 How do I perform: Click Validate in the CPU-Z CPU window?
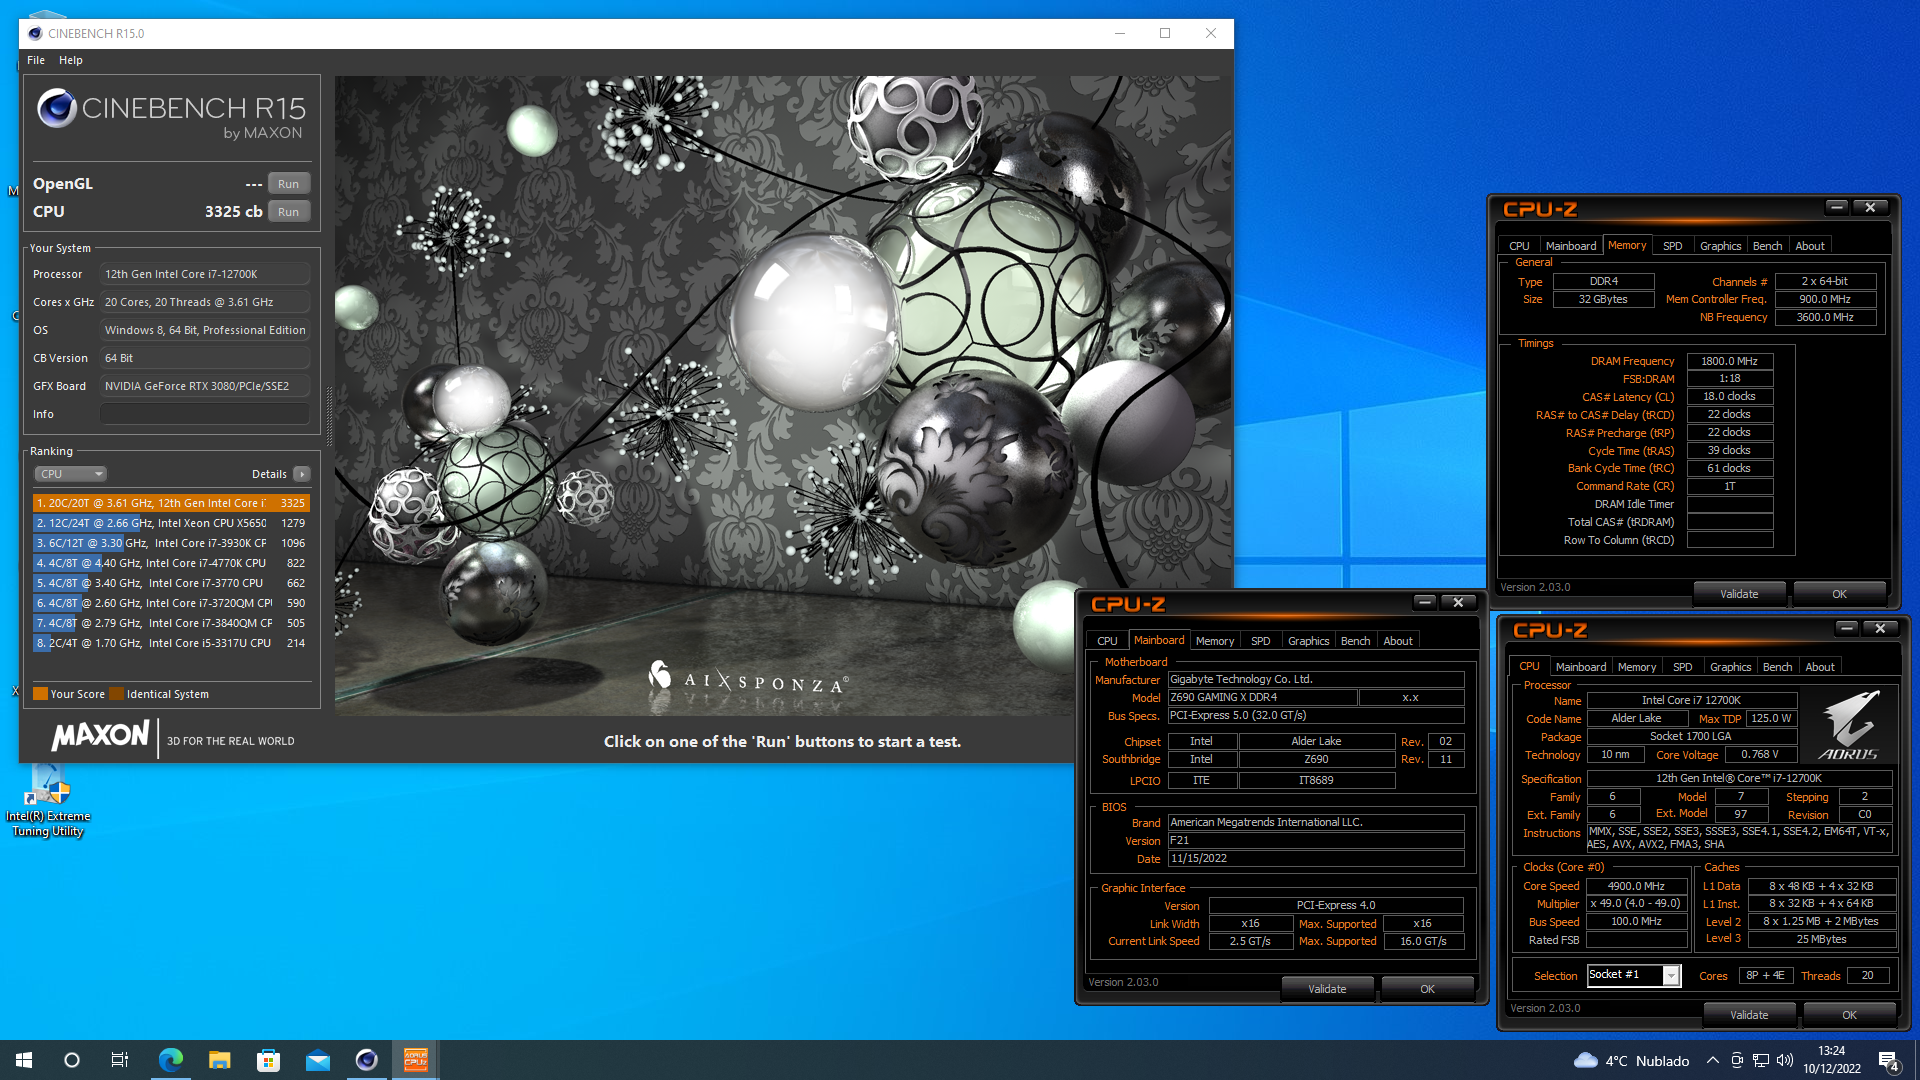click(1749, 1015)
